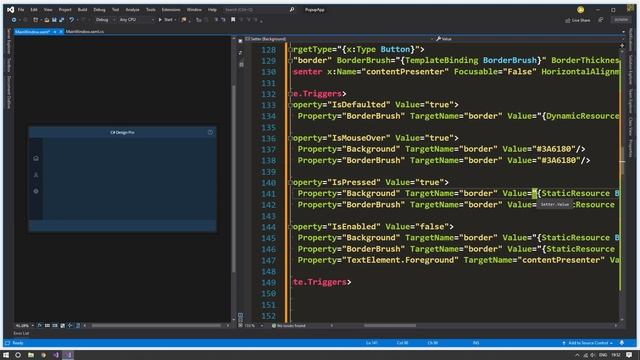Screen dimensions: 640x360
Task: Click the notifications bell in the status bar
Action: pos(622,343)
